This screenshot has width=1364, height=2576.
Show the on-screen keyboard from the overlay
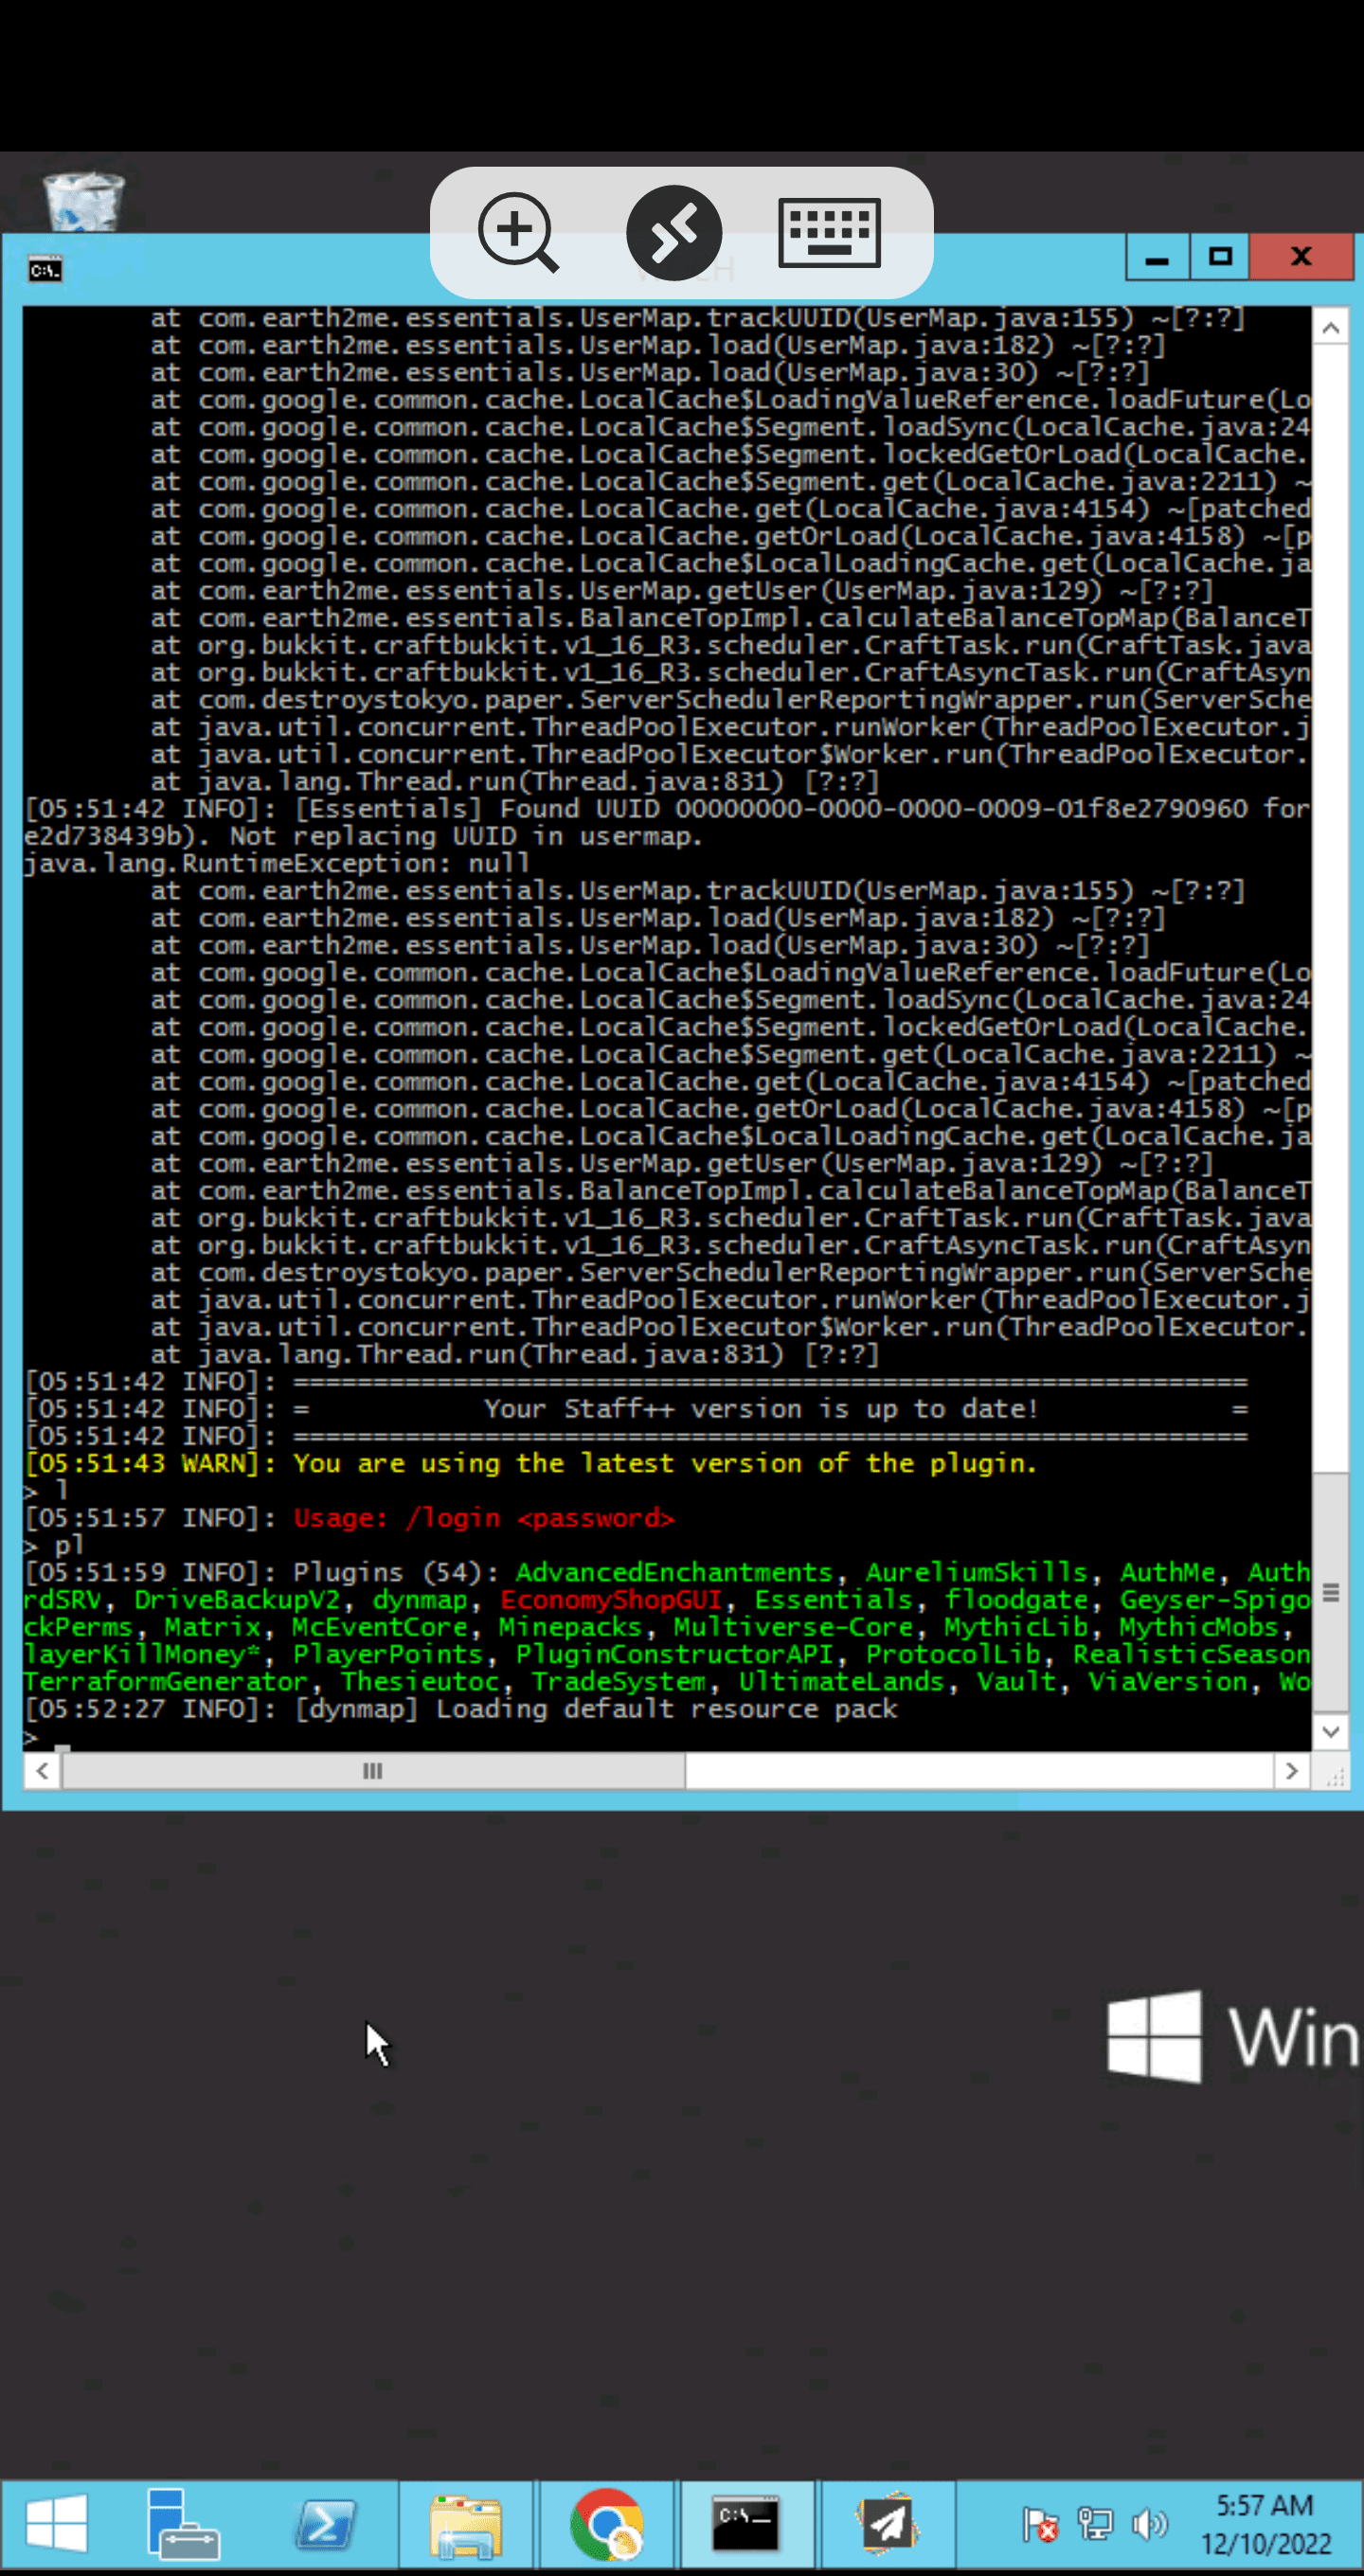[x=829, y=233]
